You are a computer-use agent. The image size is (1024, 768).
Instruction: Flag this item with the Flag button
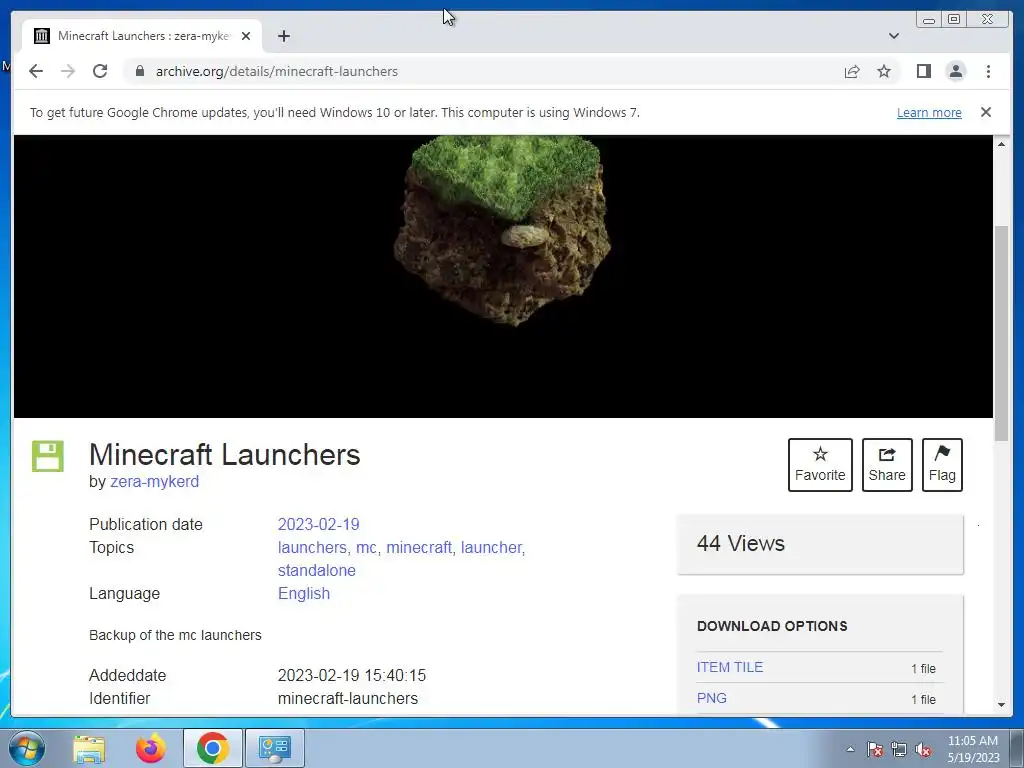tap(942, 465)
